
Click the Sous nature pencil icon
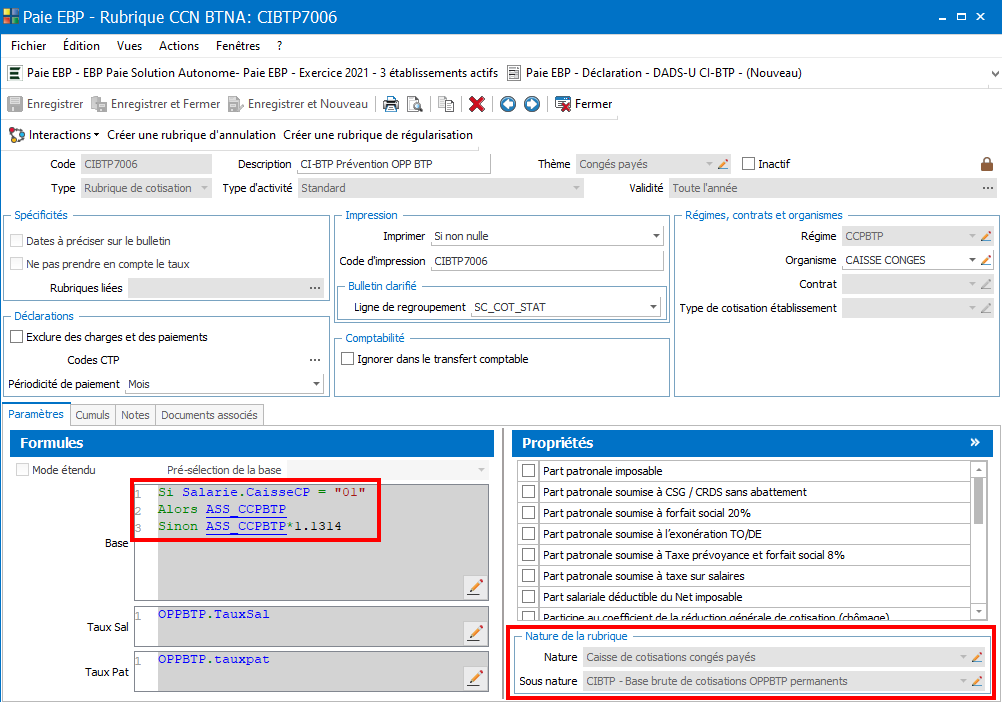[976, 682]
